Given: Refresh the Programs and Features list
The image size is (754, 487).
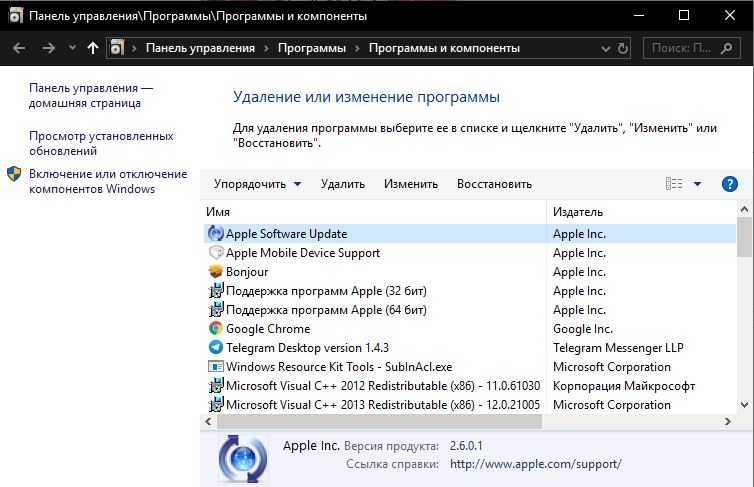Looking at the screenshot, I should [x=623, y=48].
